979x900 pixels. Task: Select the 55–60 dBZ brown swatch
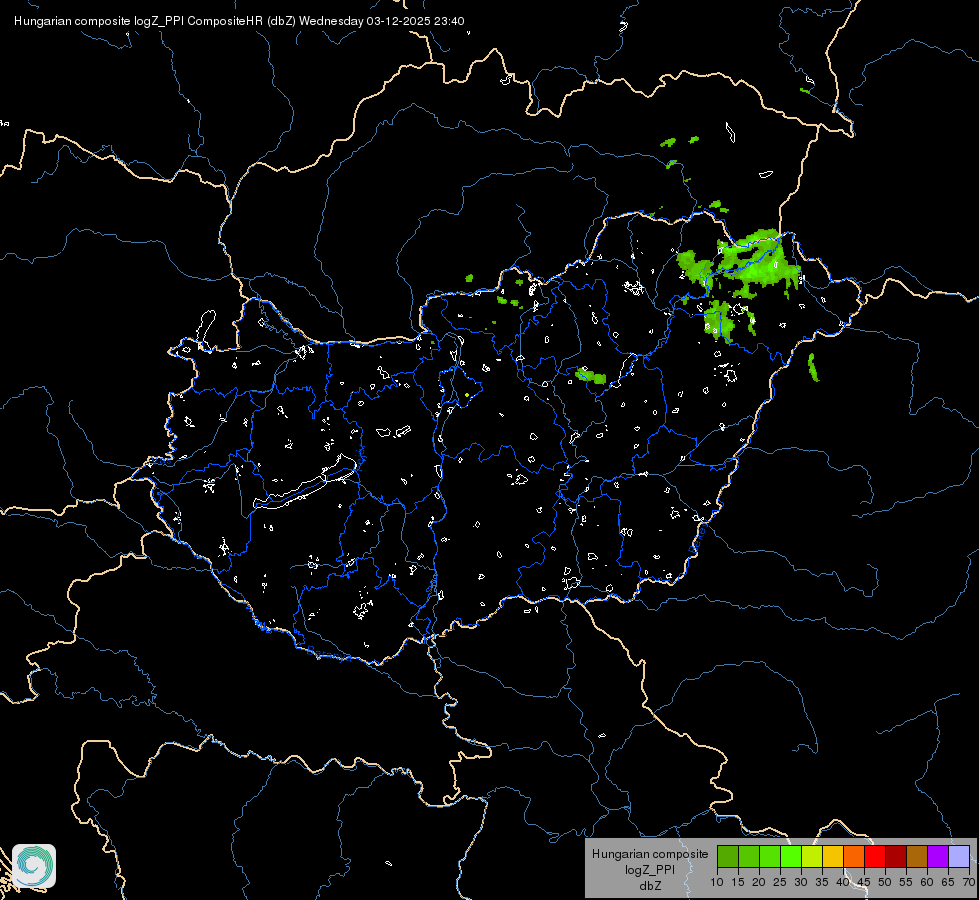(917, 856)
